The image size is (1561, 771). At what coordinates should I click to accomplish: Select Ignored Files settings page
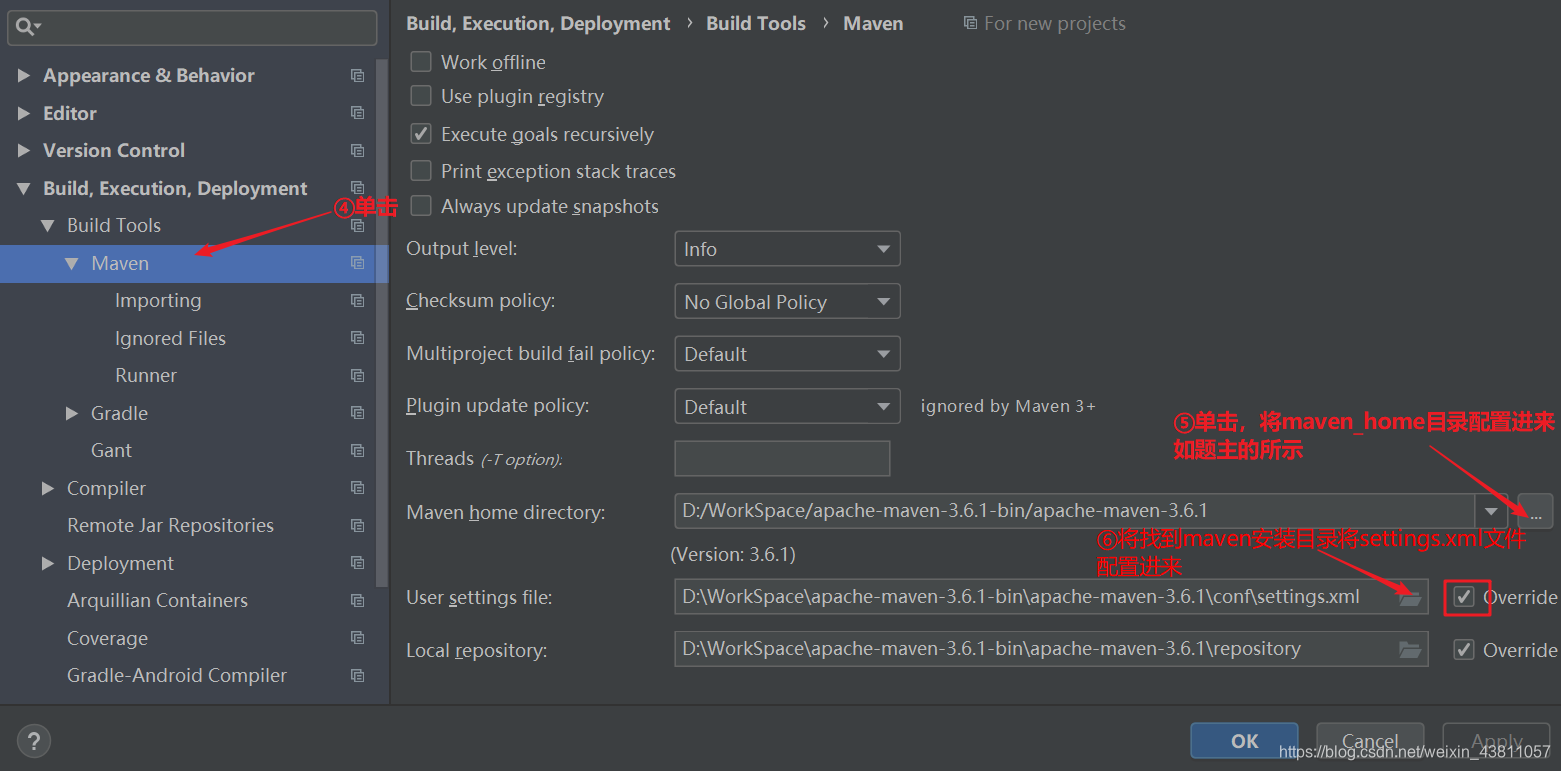point(170,338)
